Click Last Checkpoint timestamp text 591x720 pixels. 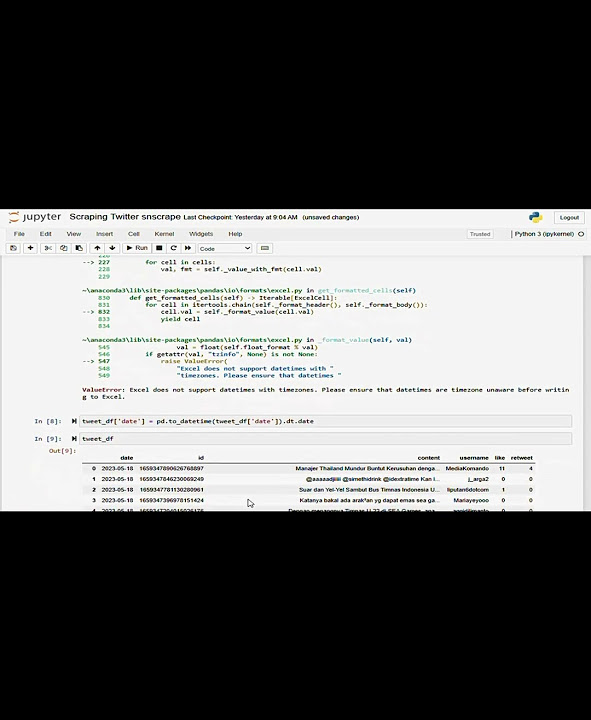pos(240,217)
